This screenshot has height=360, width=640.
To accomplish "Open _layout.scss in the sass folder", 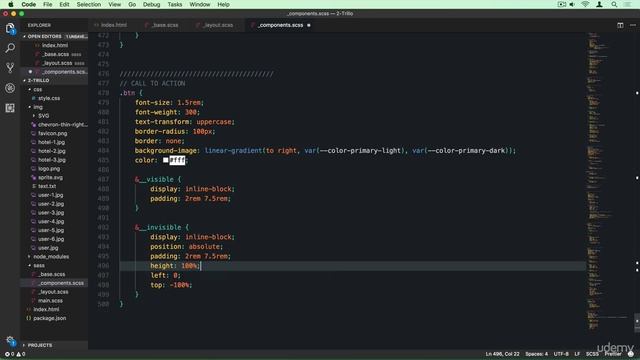I will point(53,292).
